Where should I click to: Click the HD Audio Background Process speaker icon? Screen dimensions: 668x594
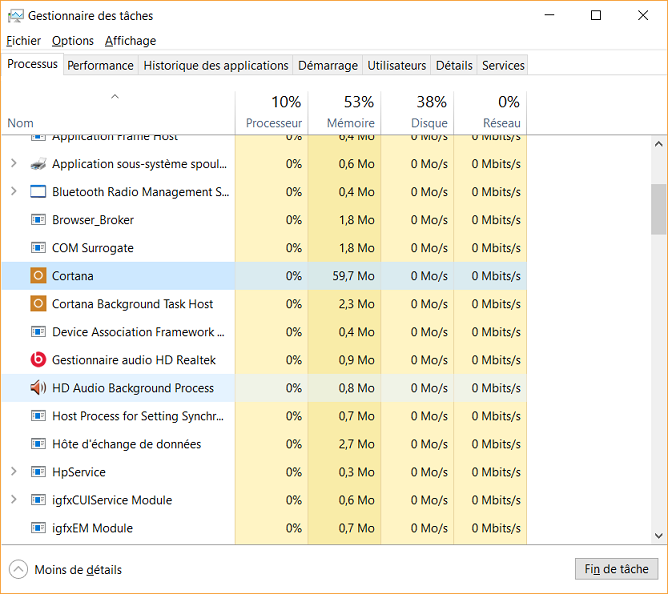(39, 388)
